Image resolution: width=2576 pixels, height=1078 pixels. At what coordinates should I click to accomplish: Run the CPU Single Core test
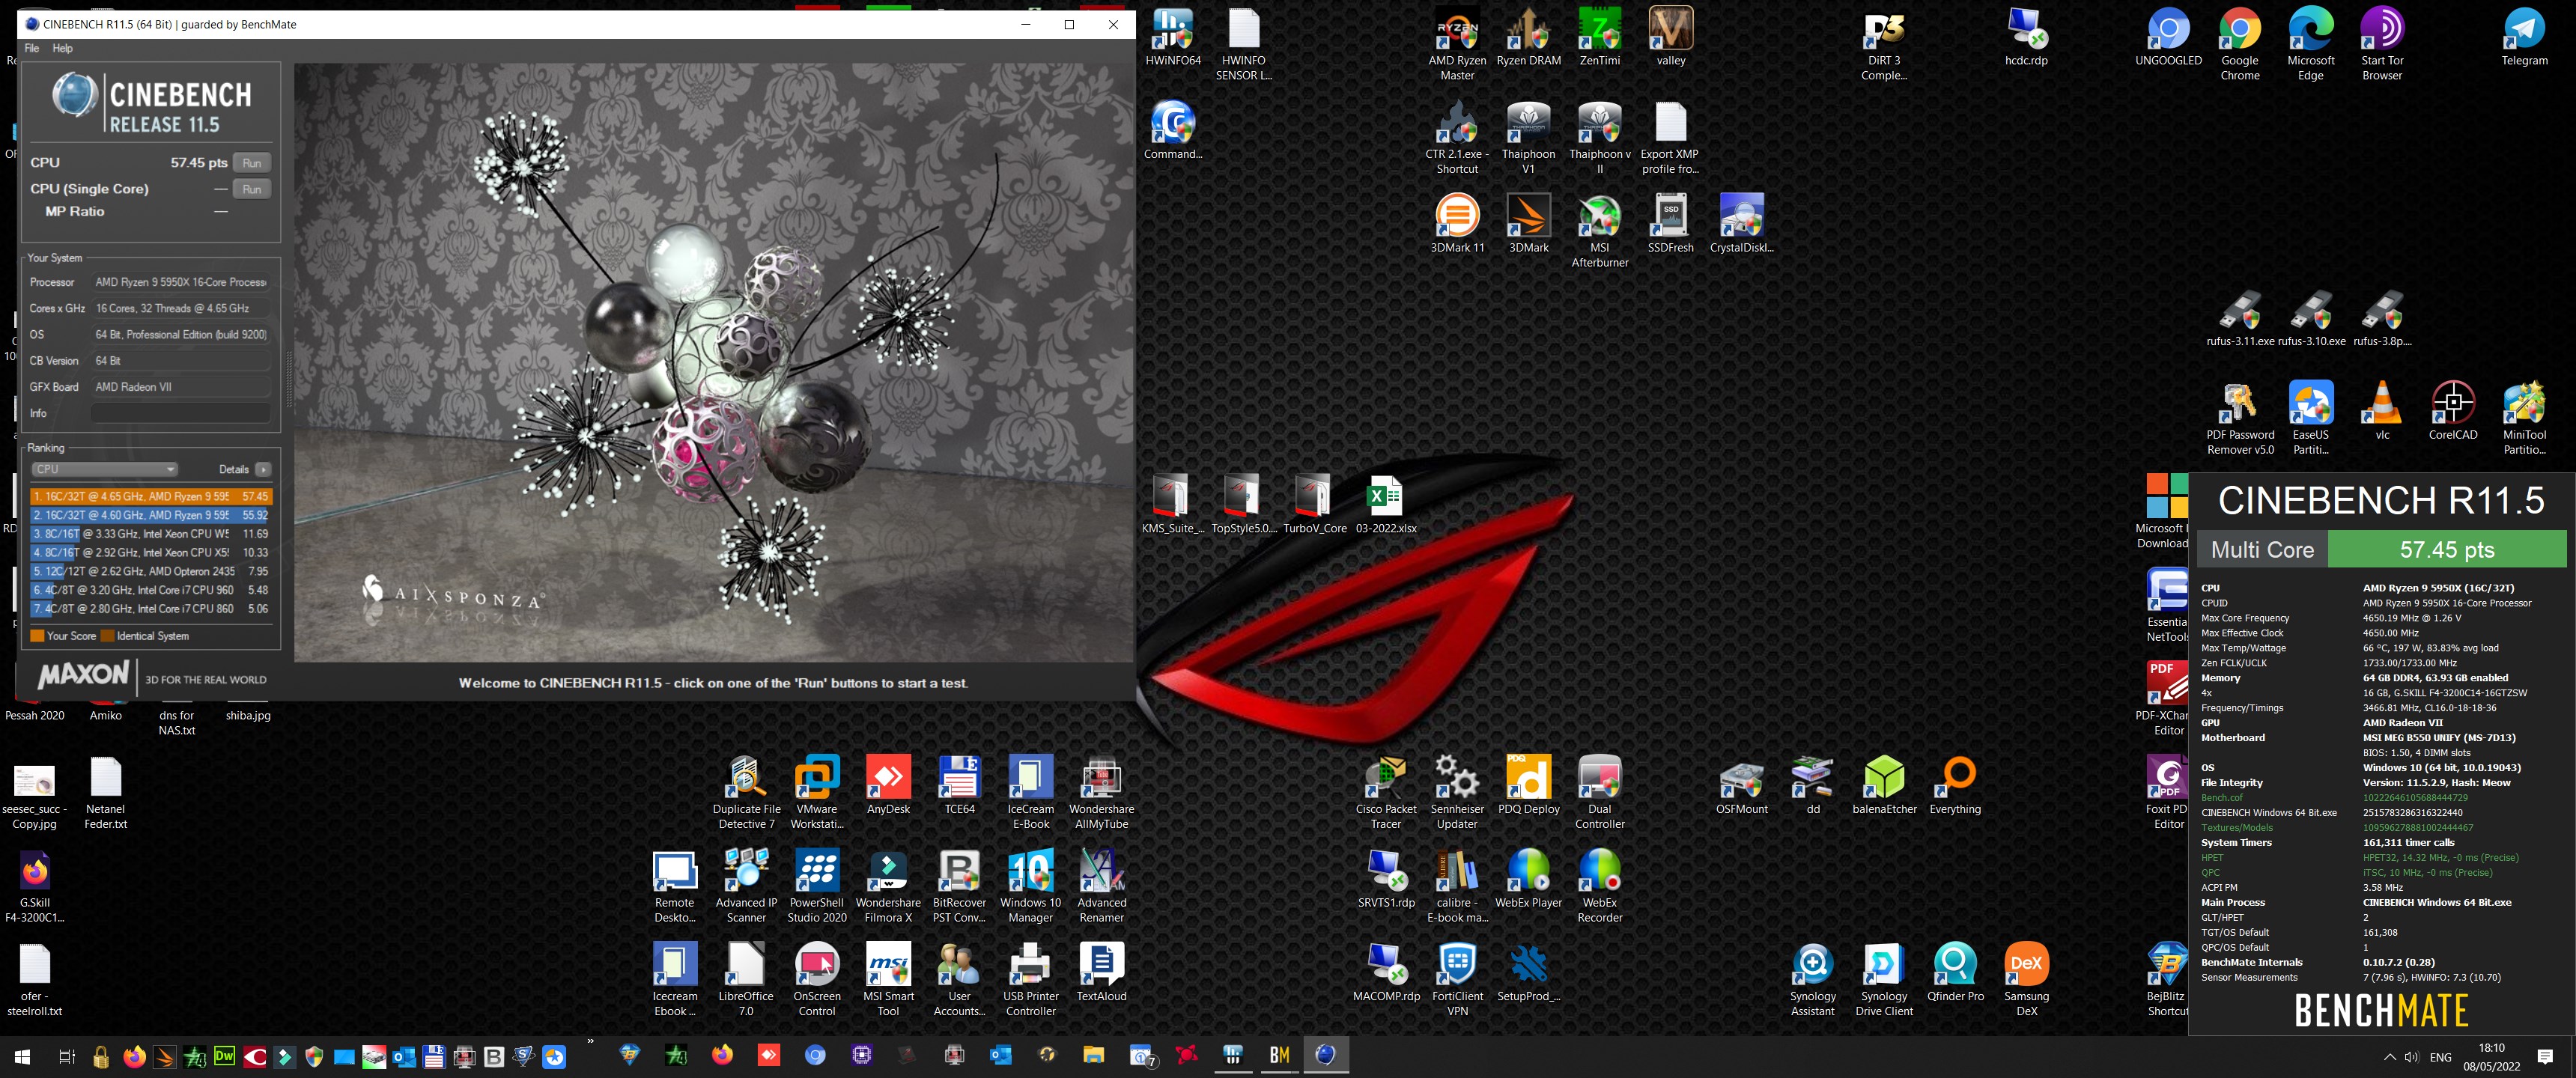tap(252, 189)
